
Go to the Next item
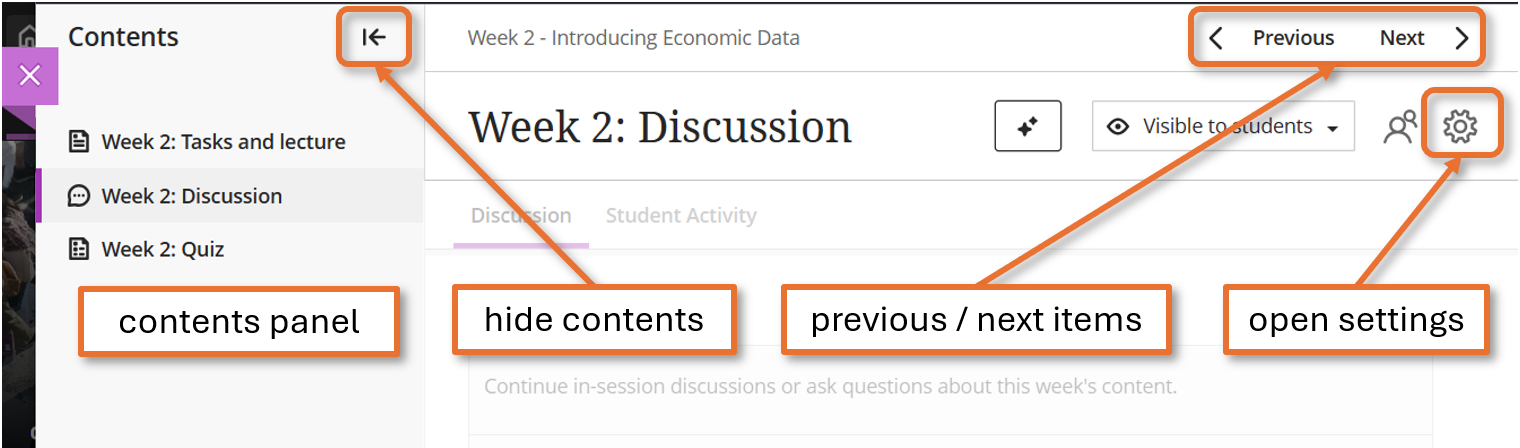click(1402, 38)
